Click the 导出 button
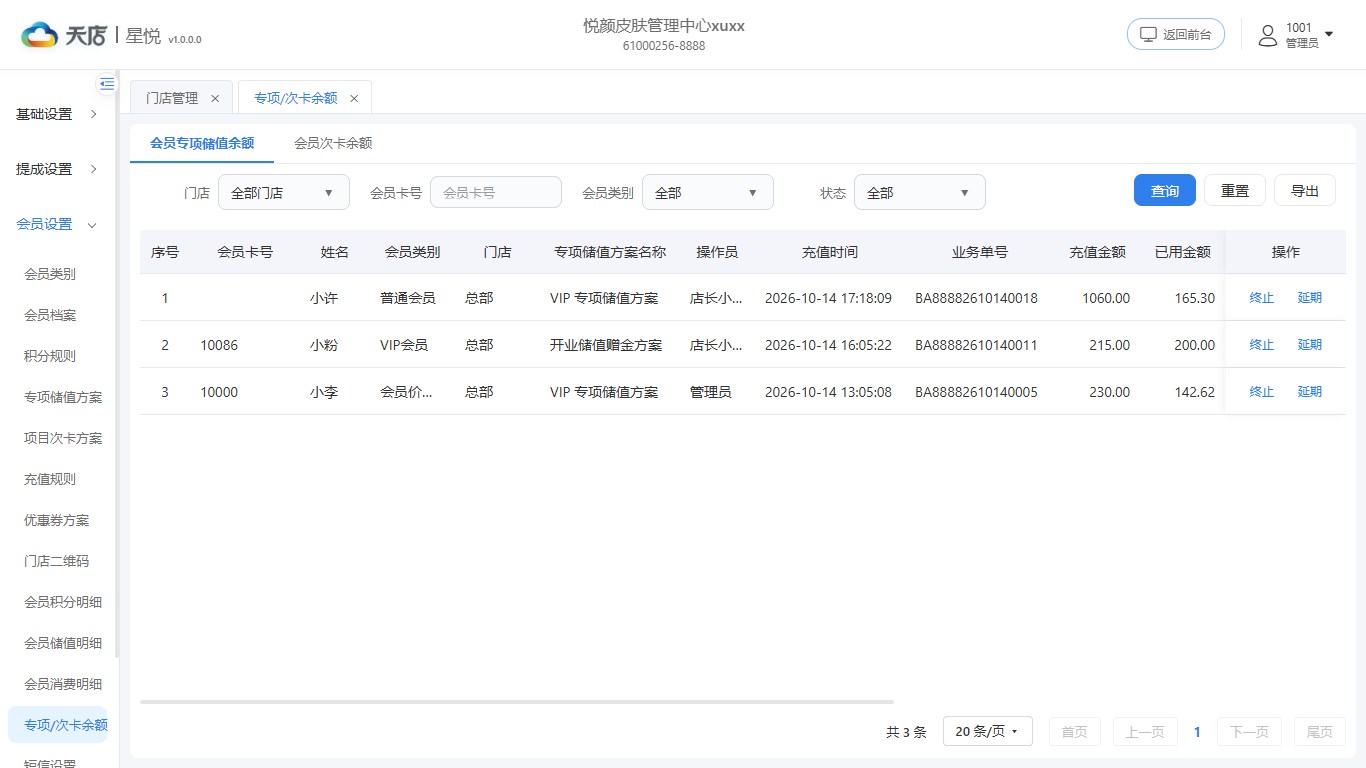This screenshot has height=768, width=1366. [x=1305, y=190]
